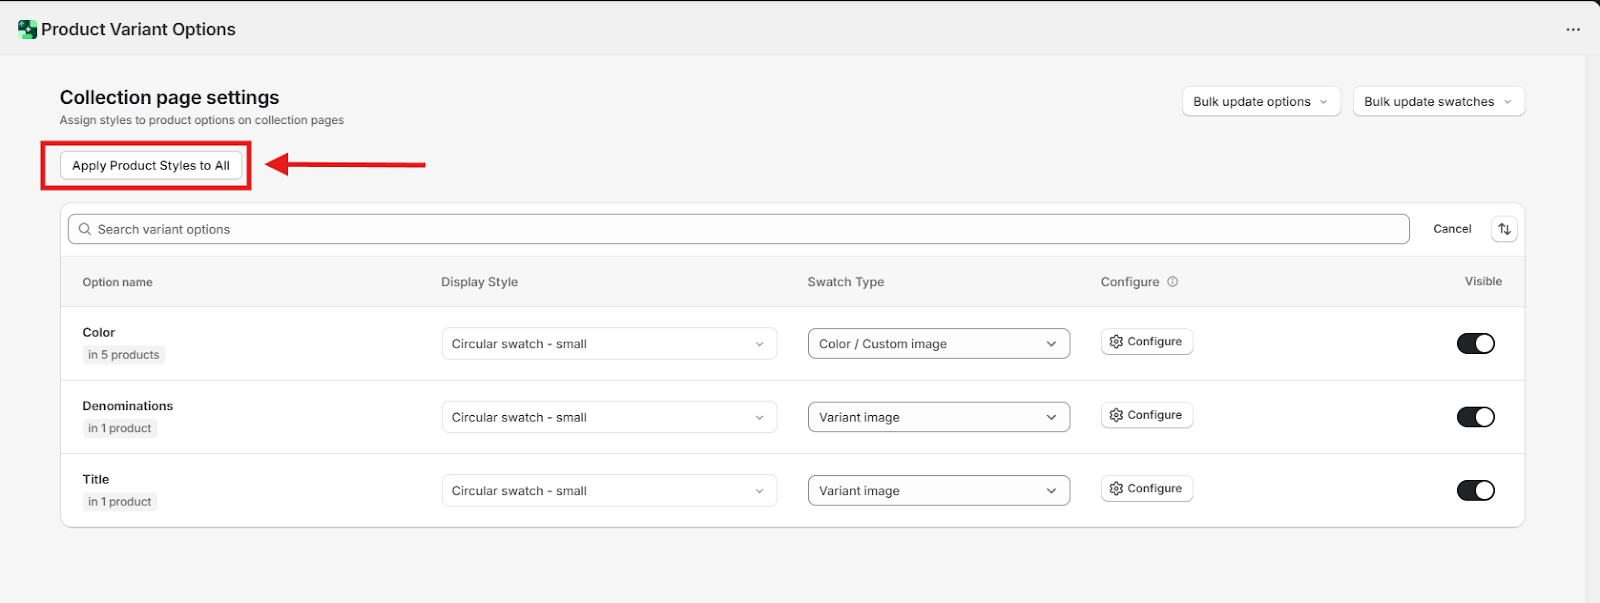The width and height of the screenshot is (1600, 603).
Task: Toggle visibility of the Denominations option
Action: 1475,417
